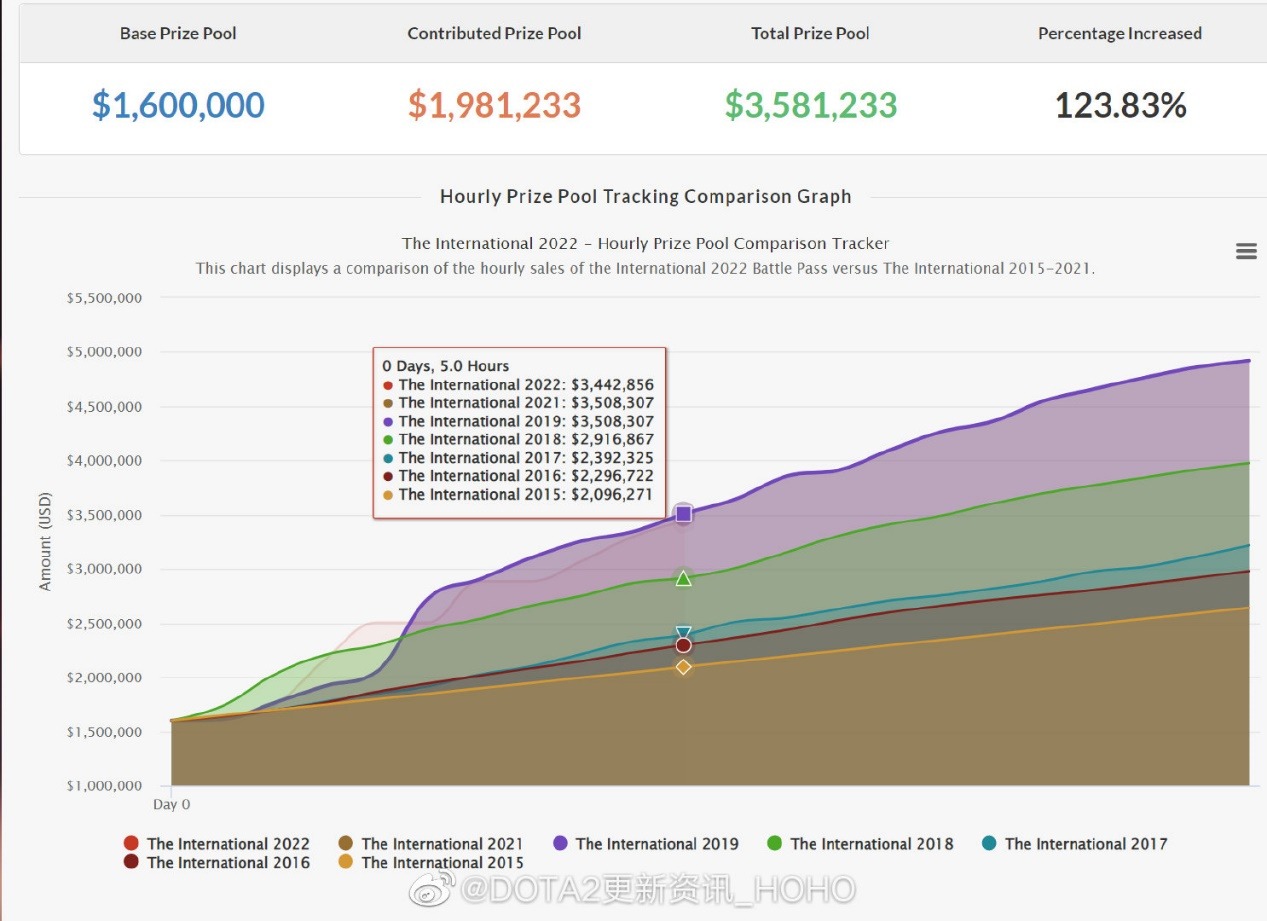Toggle The International 2015 legend series
Image resolution: width=1267 pixels, height=921 pixels.
pos(431,863)
